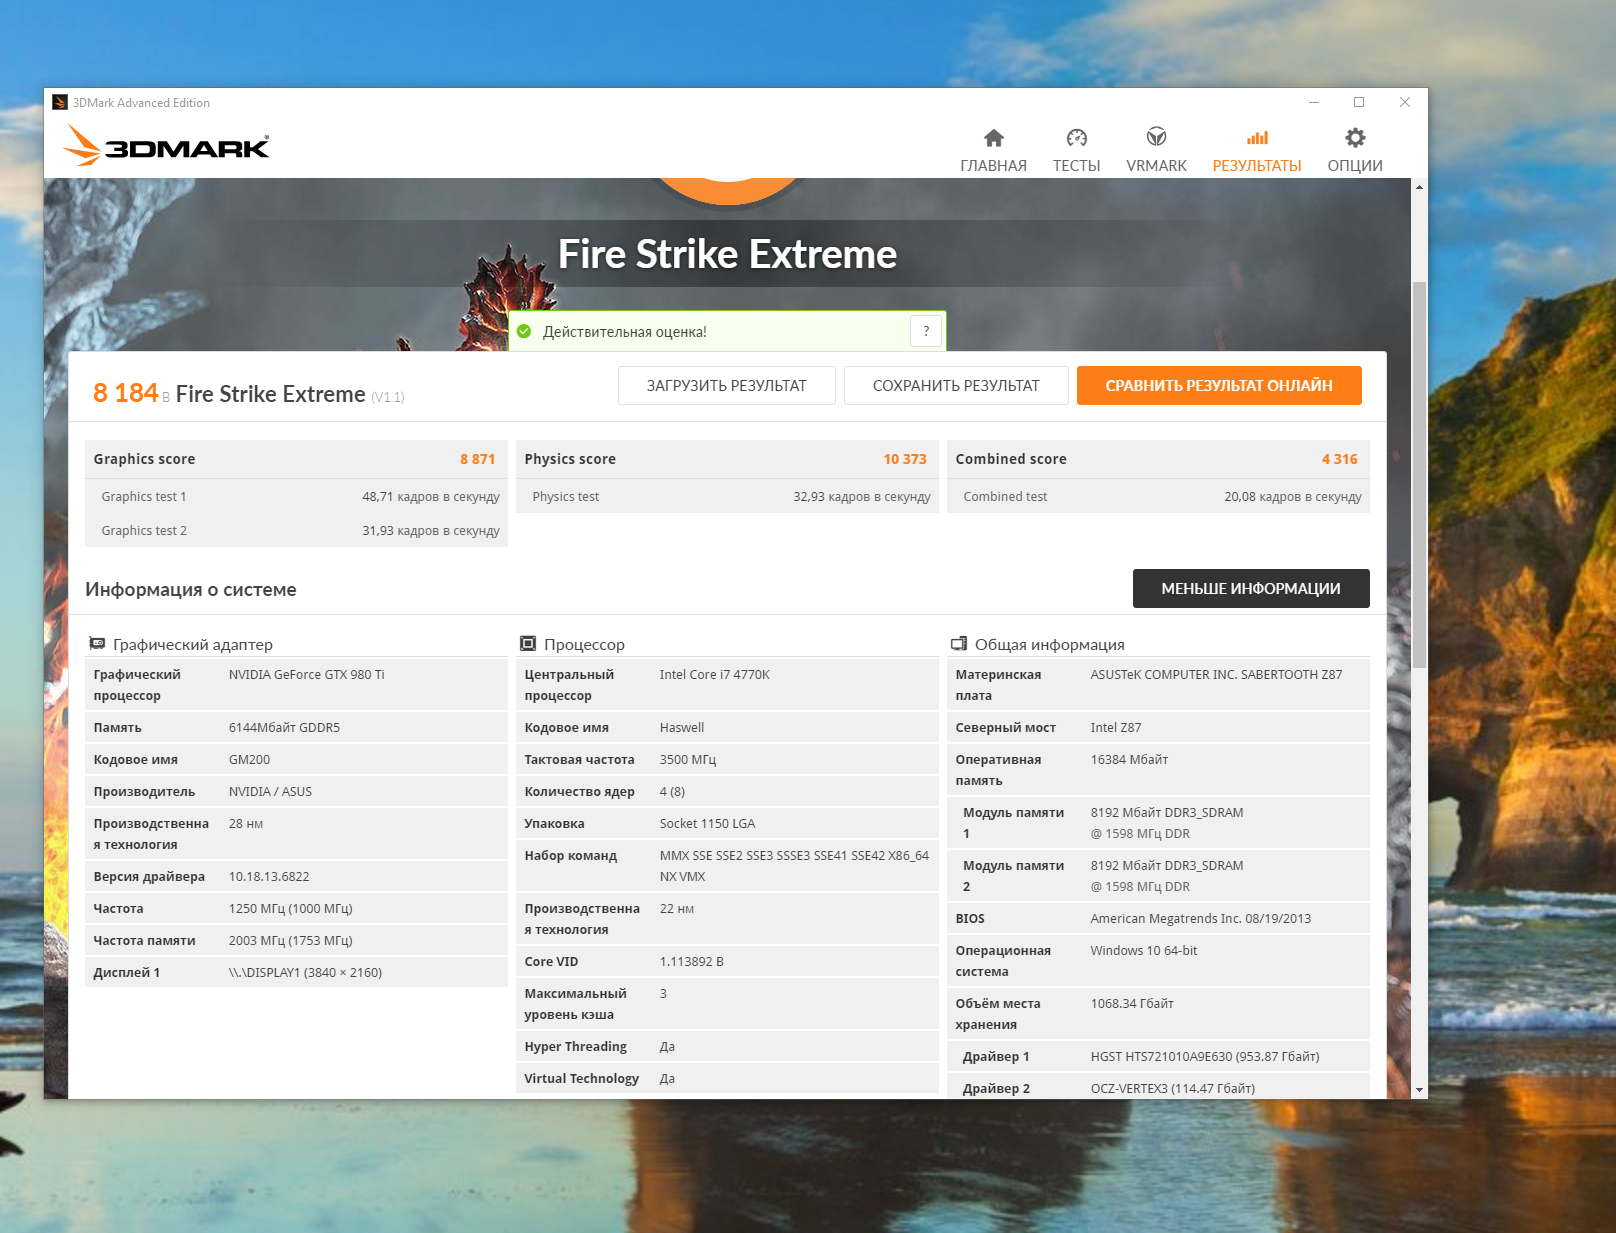This screenshot has width=1616, height=1233.
Task: Open the Опции gear icon
Action: [1355, 138]
